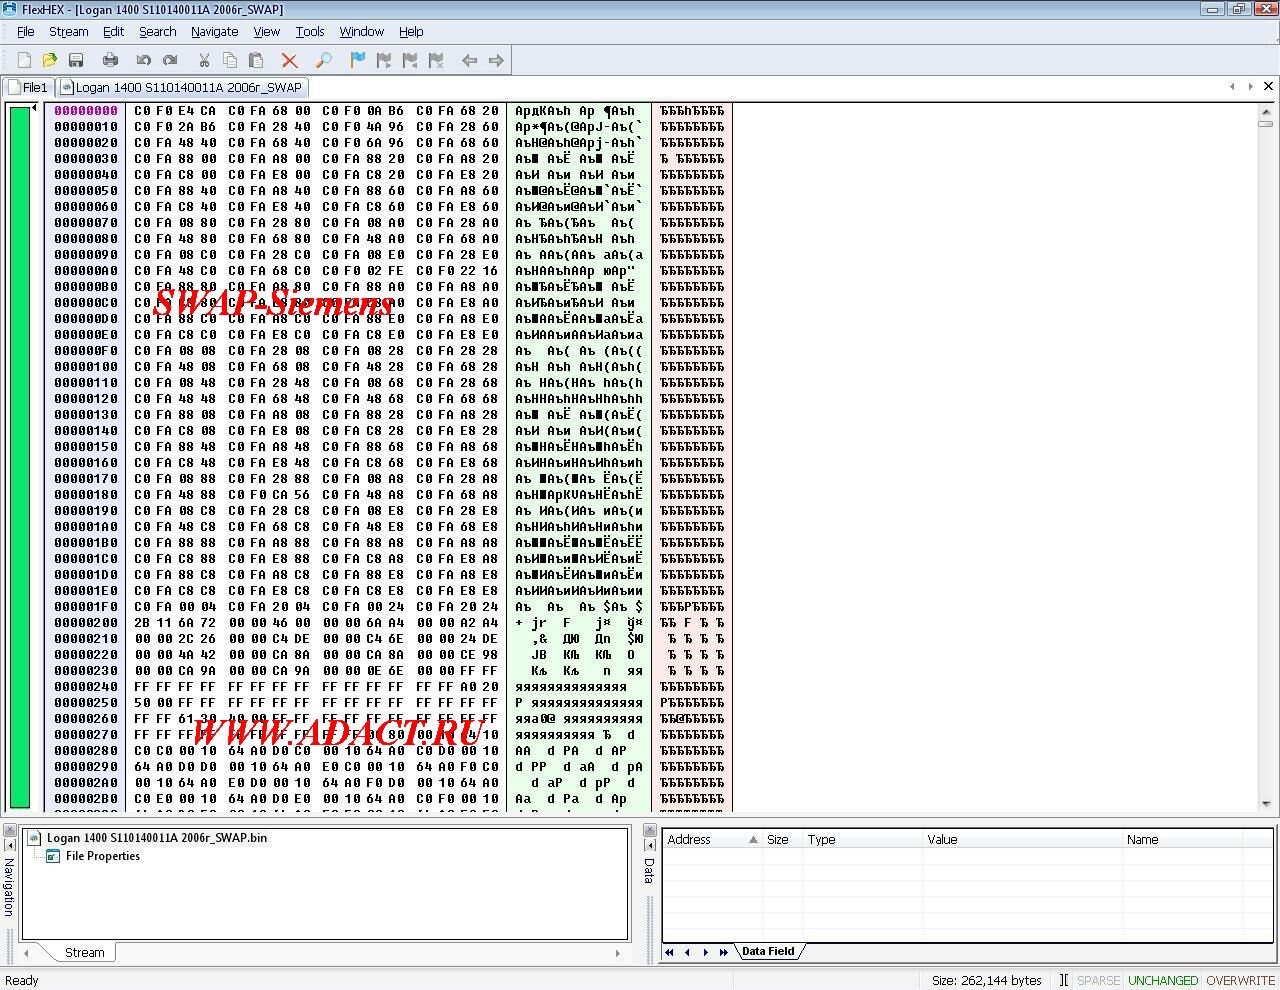Toggle bookmark with blue flag icon
Screen dimensions: 1280x990
coord(358,61)
